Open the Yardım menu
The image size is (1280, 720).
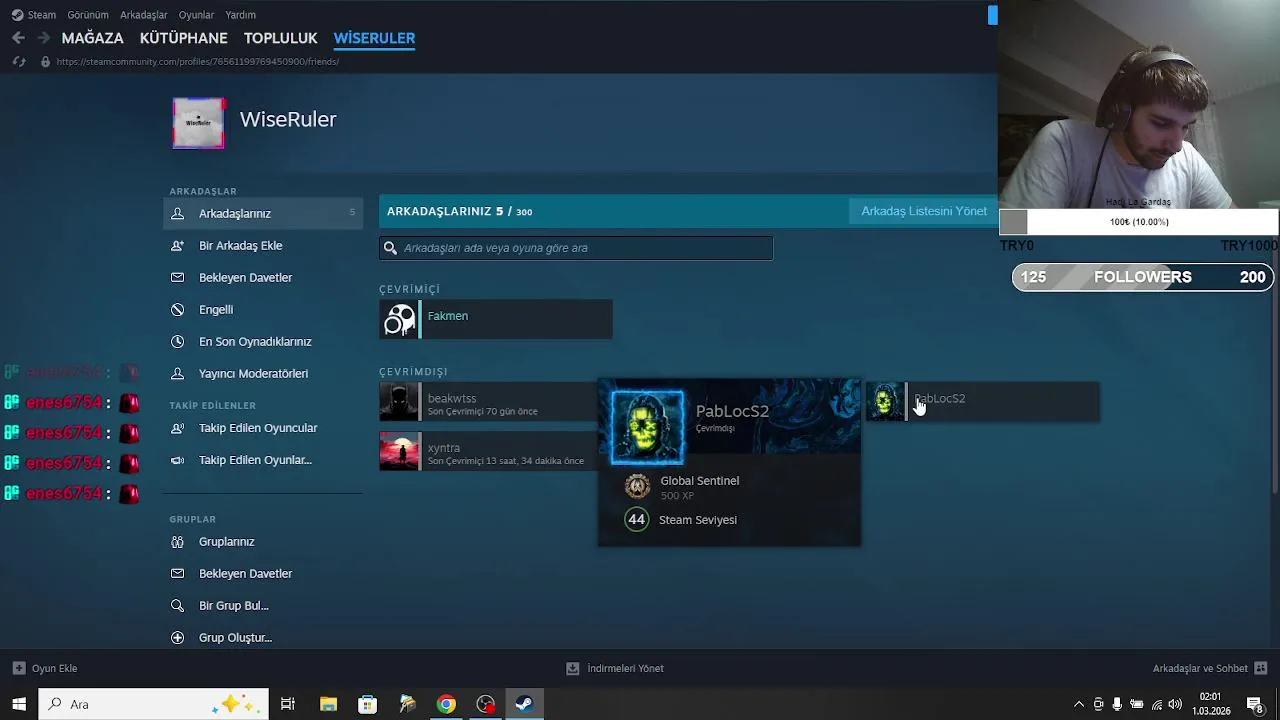[240, 15]
